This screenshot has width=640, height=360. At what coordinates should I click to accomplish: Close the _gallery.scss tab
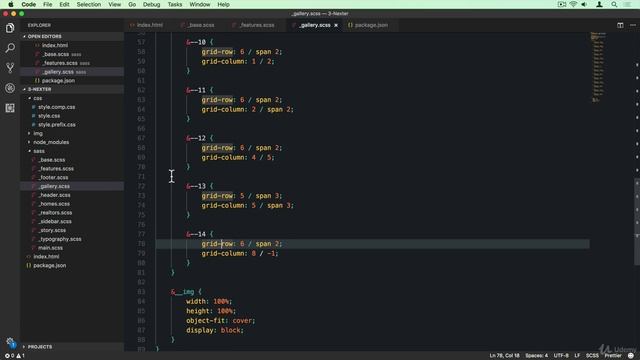pos(336,25)
